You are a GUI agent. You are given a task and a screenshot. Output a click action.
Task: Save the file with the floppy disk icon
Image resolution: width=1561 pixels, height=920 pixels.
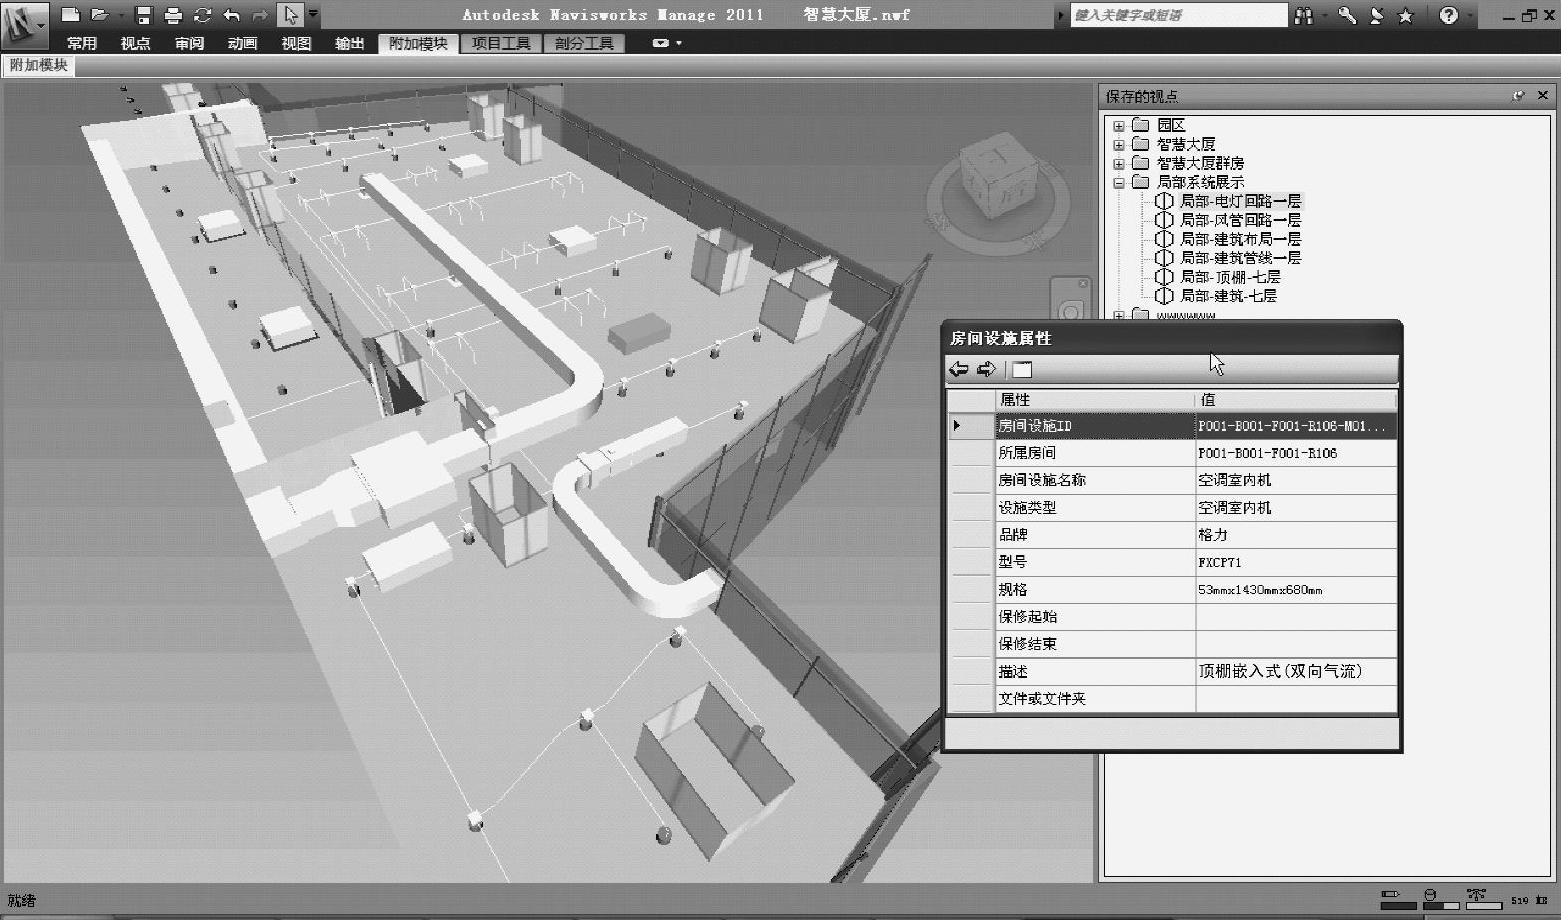[x=144, y=15]
